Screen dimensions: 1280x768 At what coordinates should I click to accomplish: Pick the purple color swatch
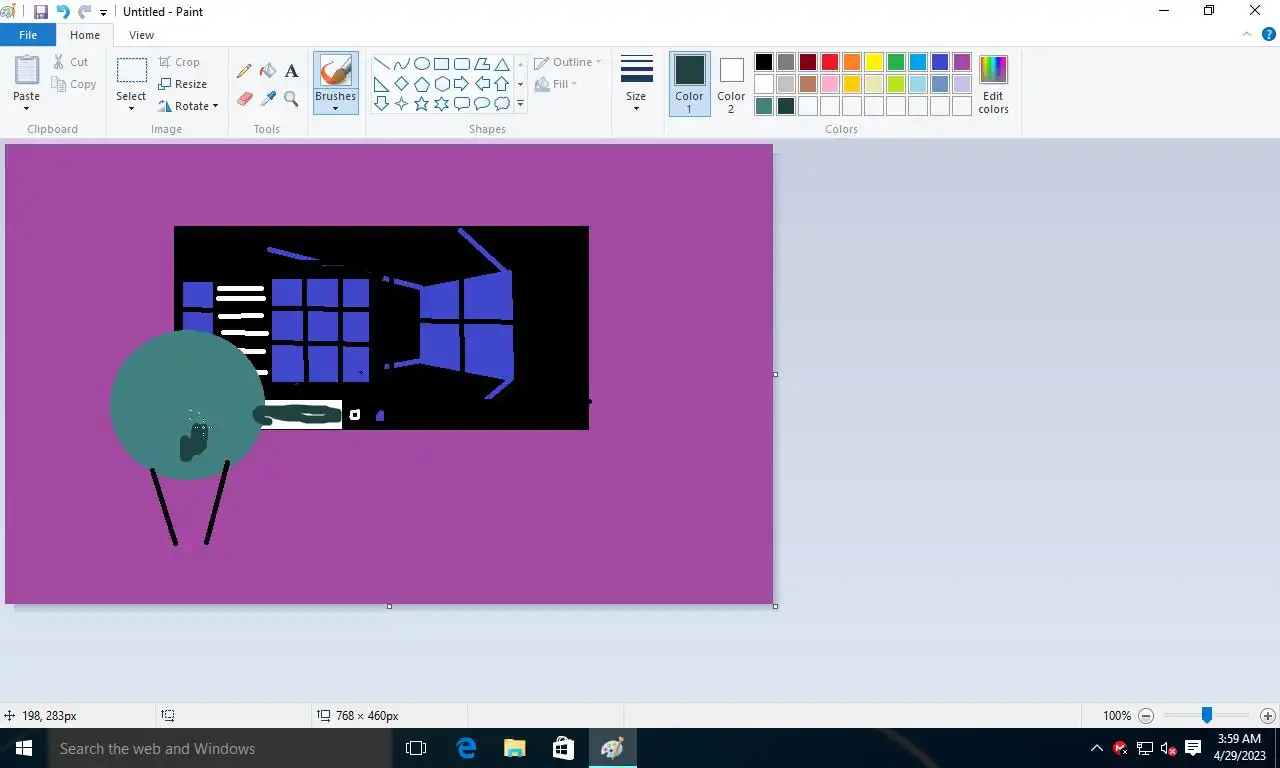coord(962,62)
